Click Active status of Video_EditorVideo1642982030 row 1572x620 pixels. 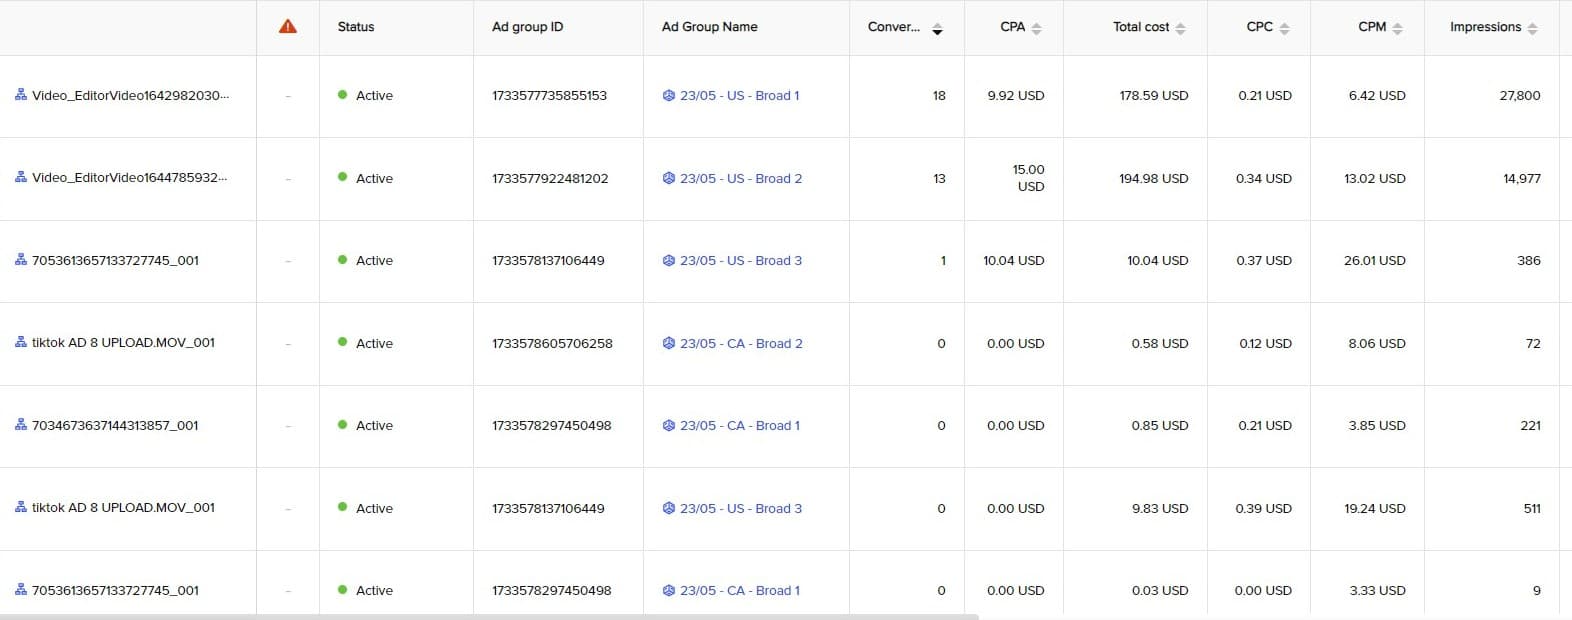click(374, 96)
